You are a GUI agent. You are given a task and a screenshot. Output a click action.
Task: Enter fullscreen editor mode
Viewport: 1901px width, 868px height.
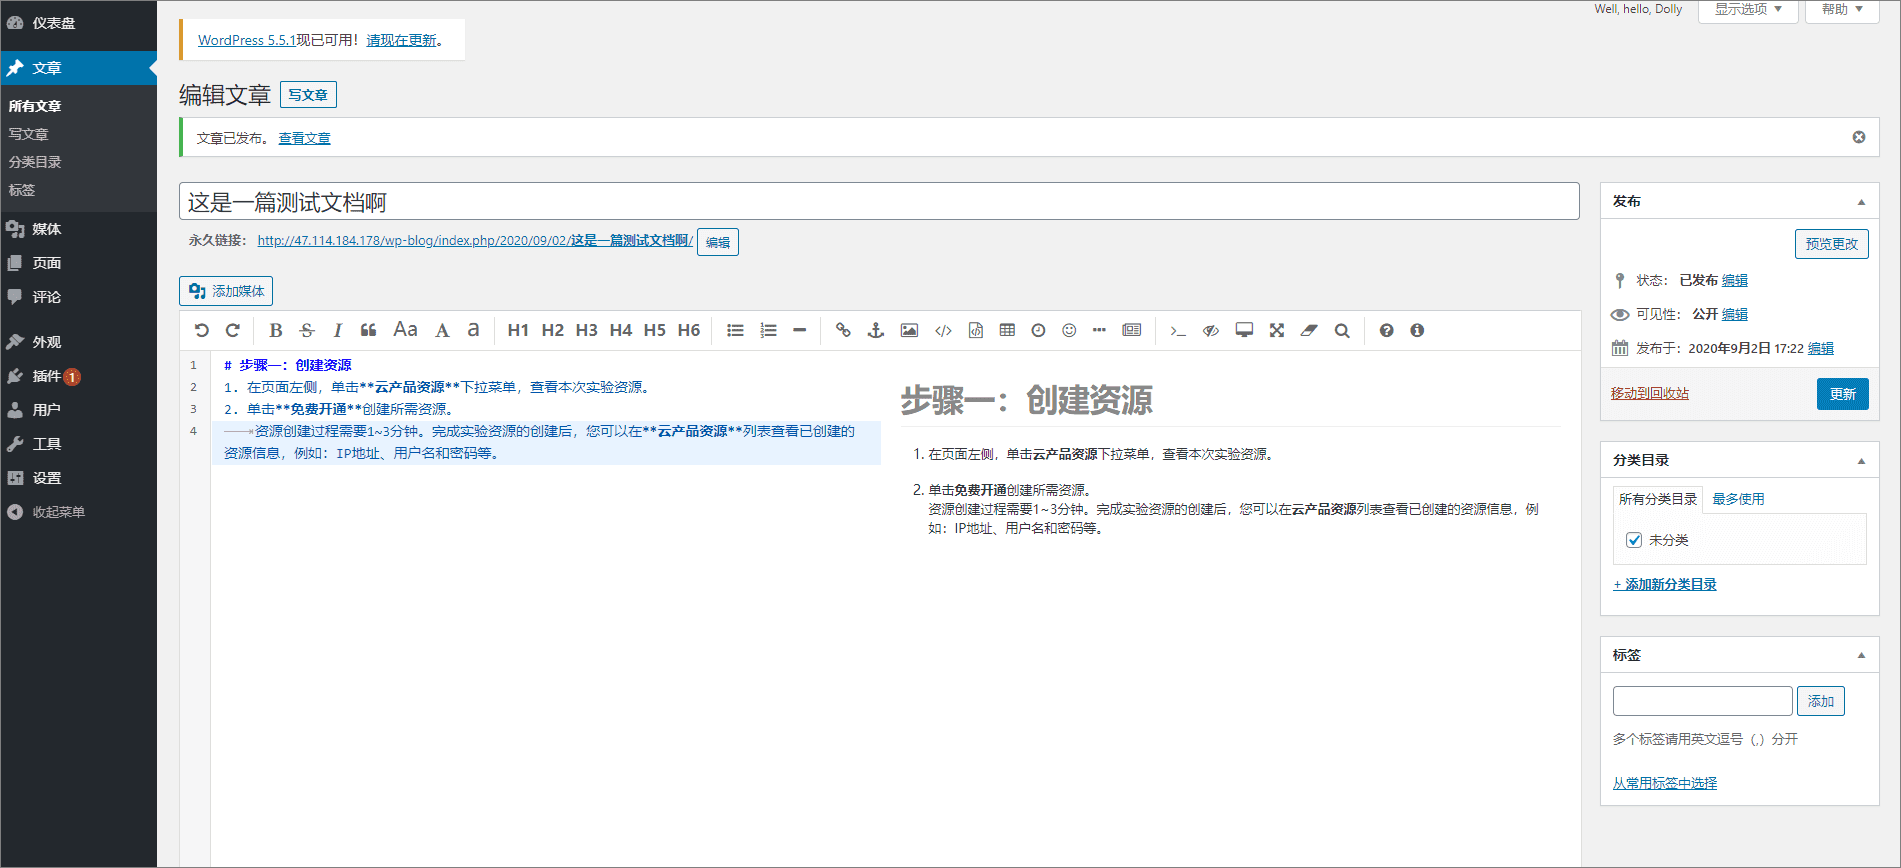[1277, 330]
